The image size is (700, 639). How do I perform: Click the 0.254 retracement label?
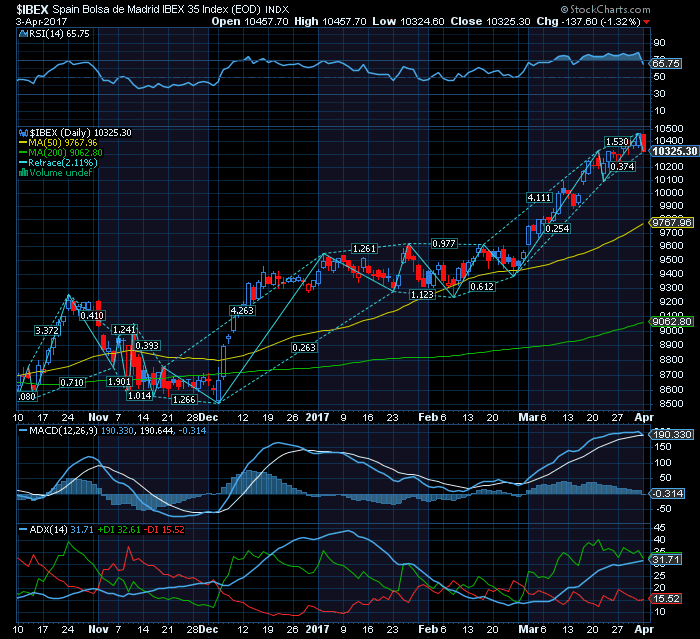click(558, 229)
